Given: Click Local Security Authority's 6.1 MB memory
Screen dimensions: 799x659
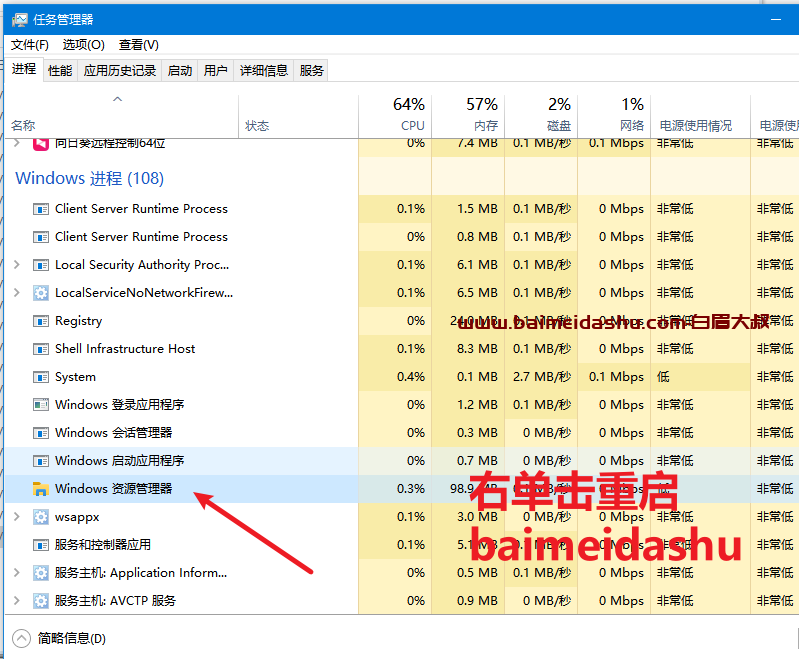Looking at the screenshot, I should click(477, 265).
